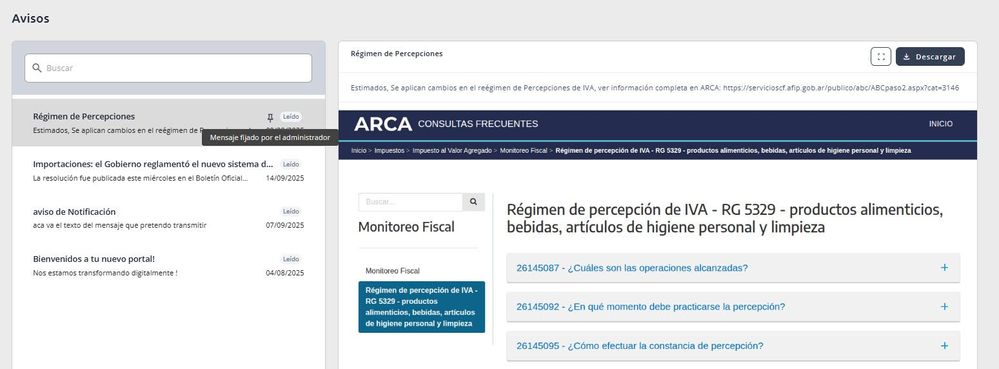
Task: Open the Régimen de Percepciones notice
Action: coord(168,122)
